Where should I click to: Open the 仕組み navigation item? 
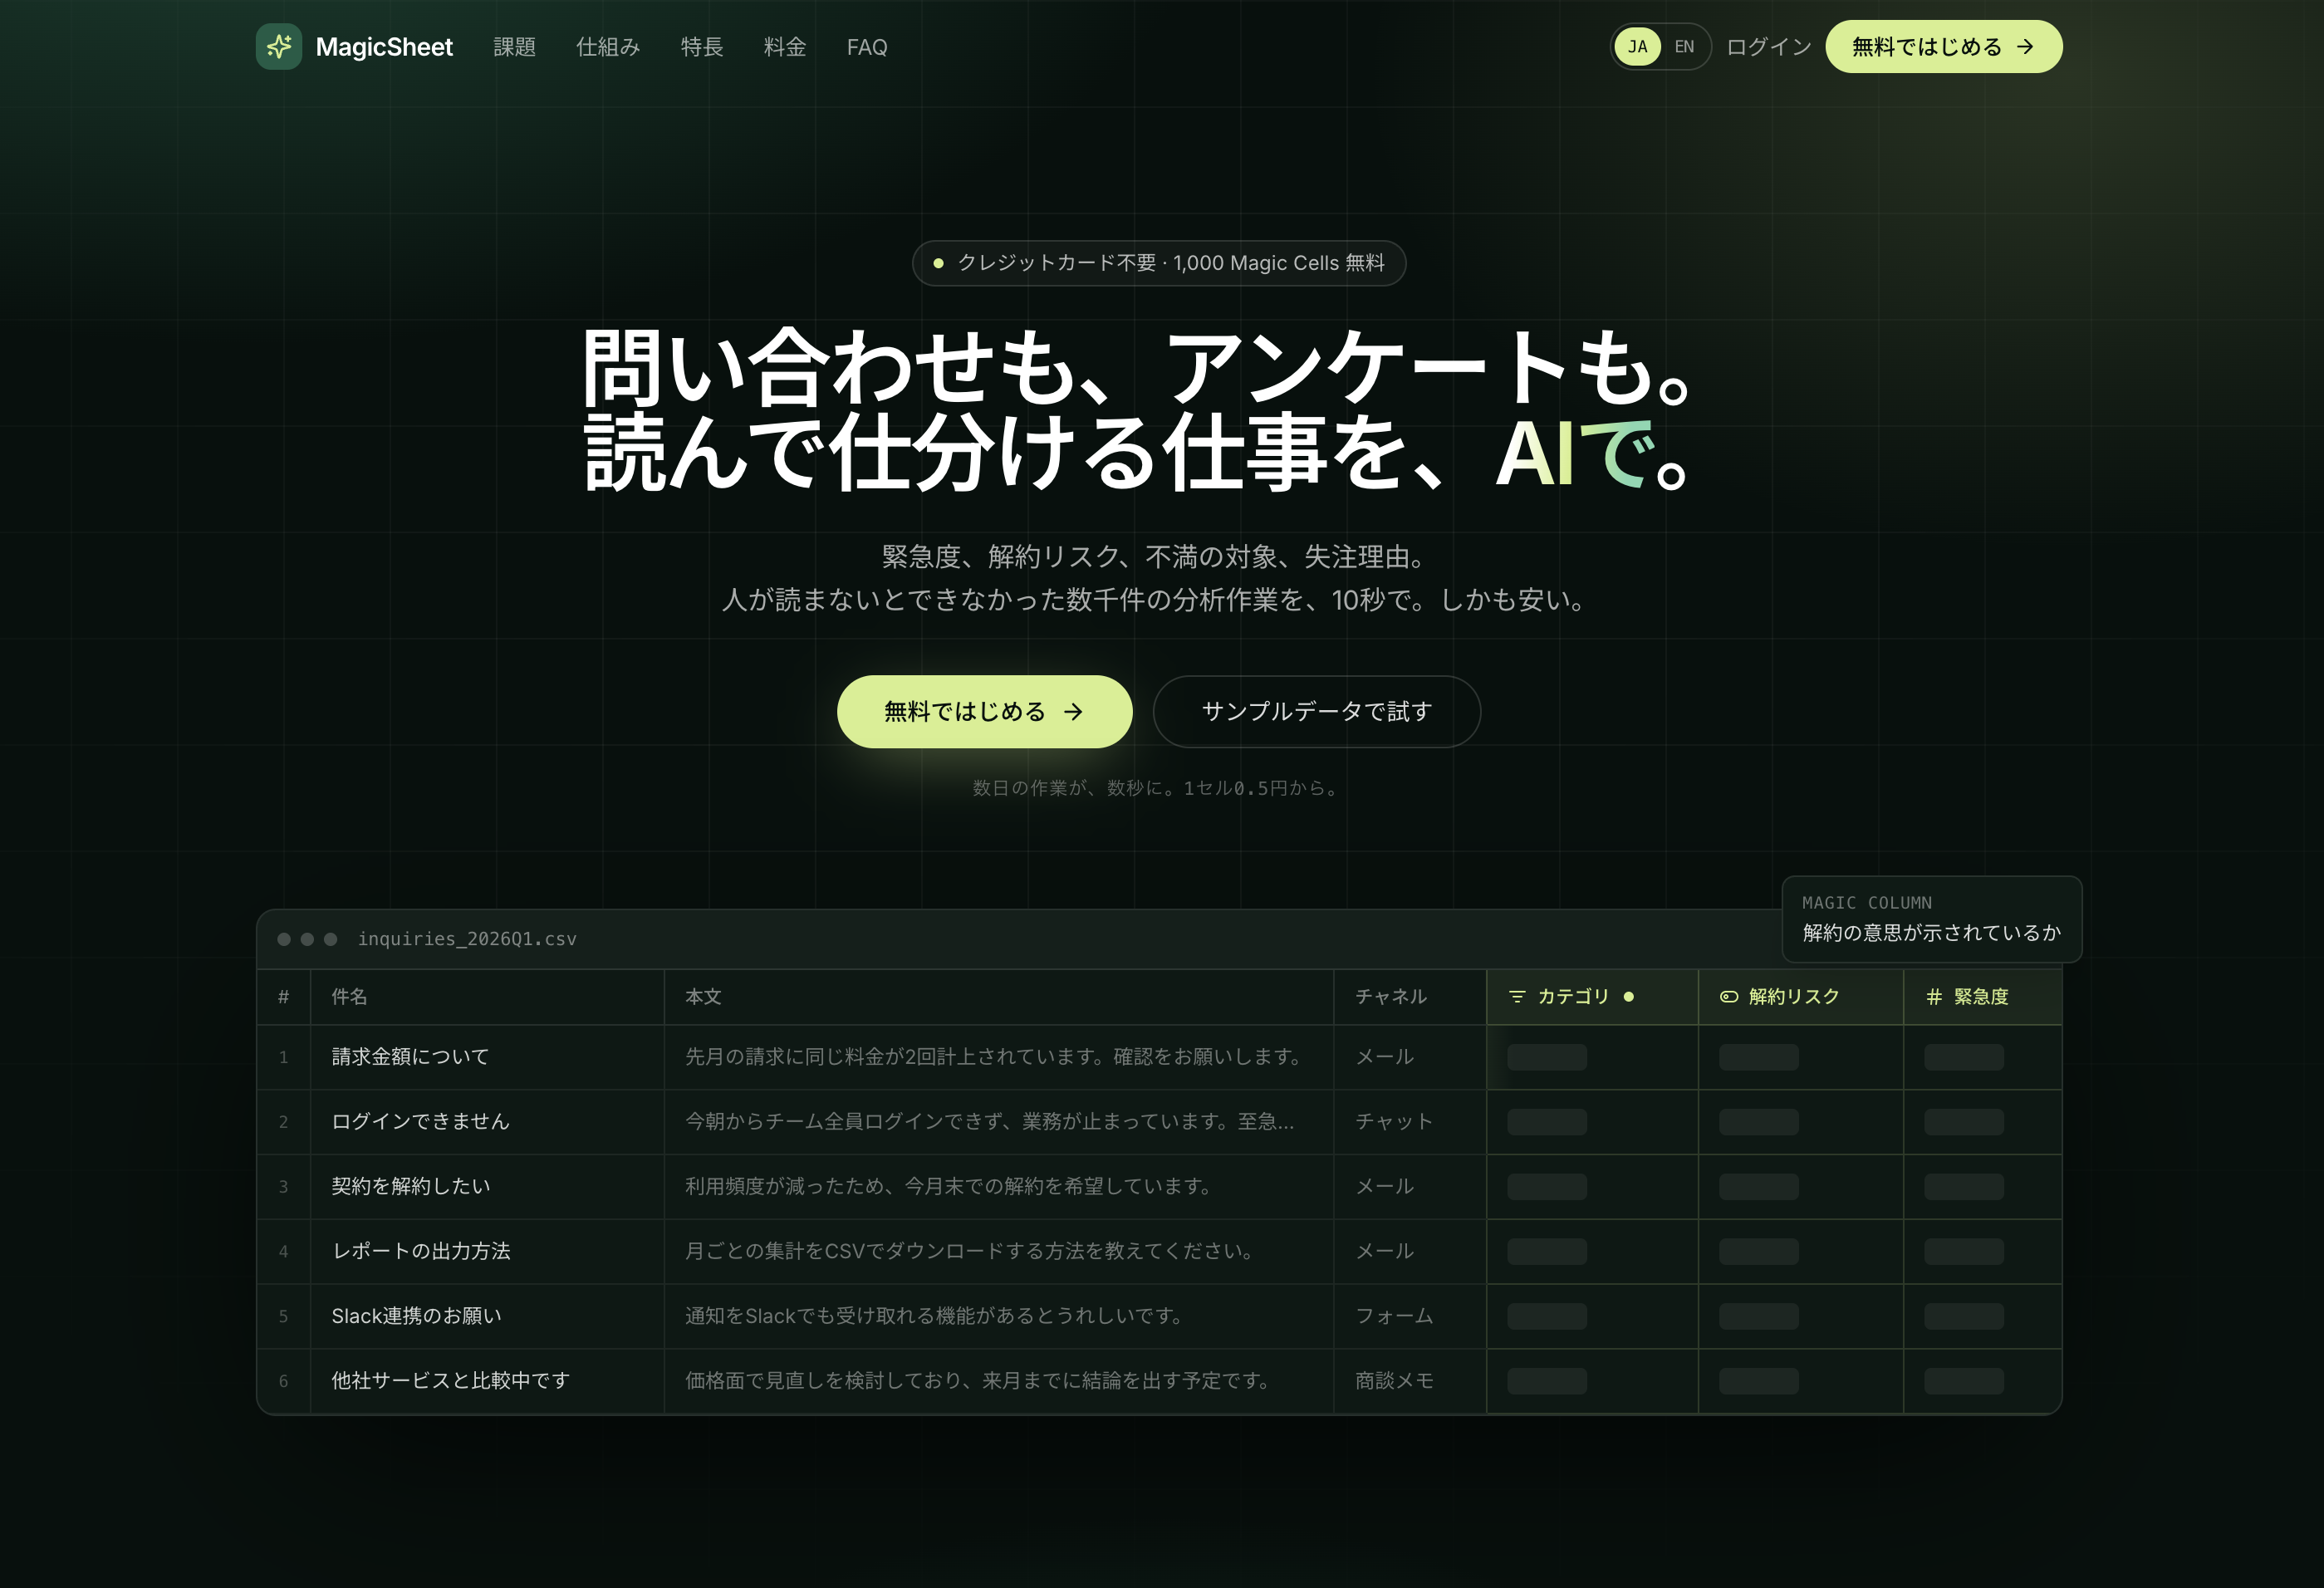pyautogui.click(x=608, y=47)
